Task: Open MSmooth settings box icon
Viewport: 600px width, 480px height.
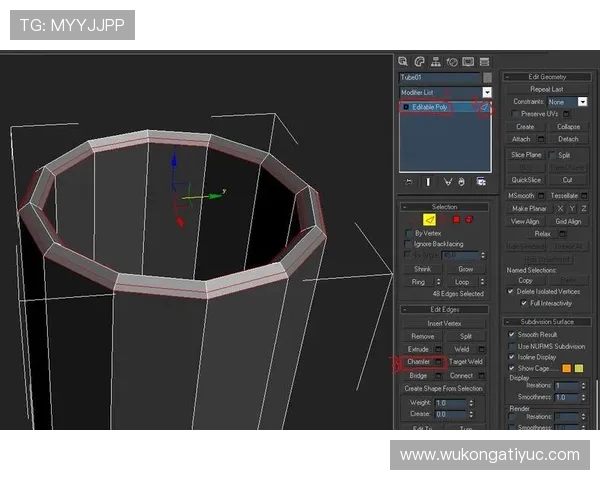Action: click(x=541, y=196)
